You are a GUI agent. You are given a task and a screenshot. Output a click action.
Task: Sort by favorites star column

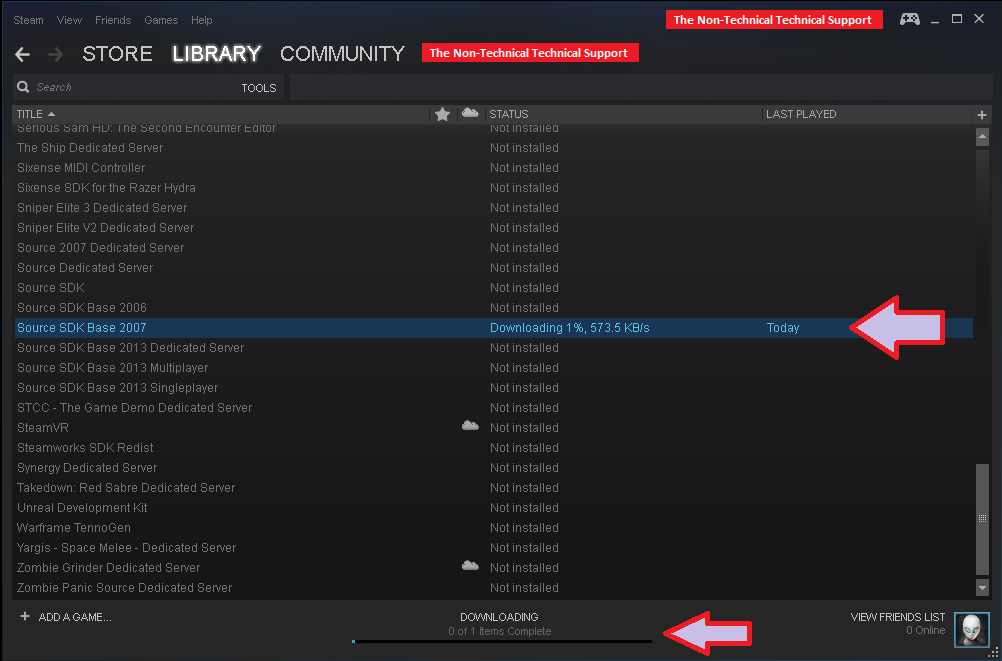(442, 114)
